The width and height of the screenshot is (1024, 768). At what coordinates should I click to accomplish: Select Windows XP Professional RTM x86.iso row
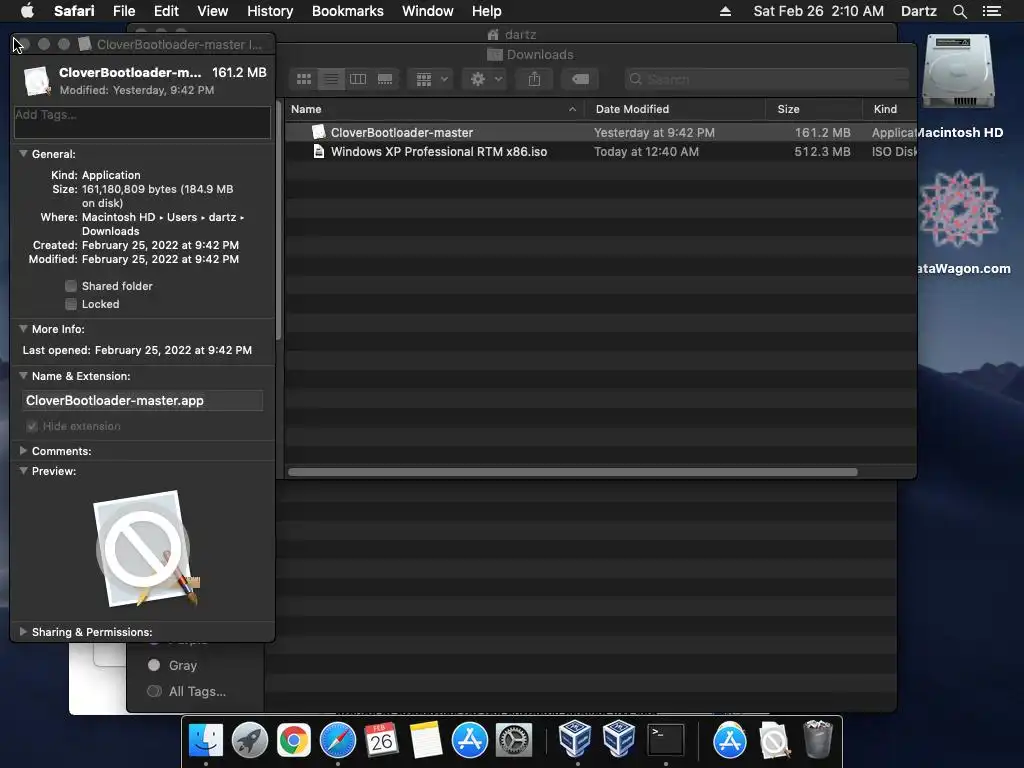(x=600, y=152)
